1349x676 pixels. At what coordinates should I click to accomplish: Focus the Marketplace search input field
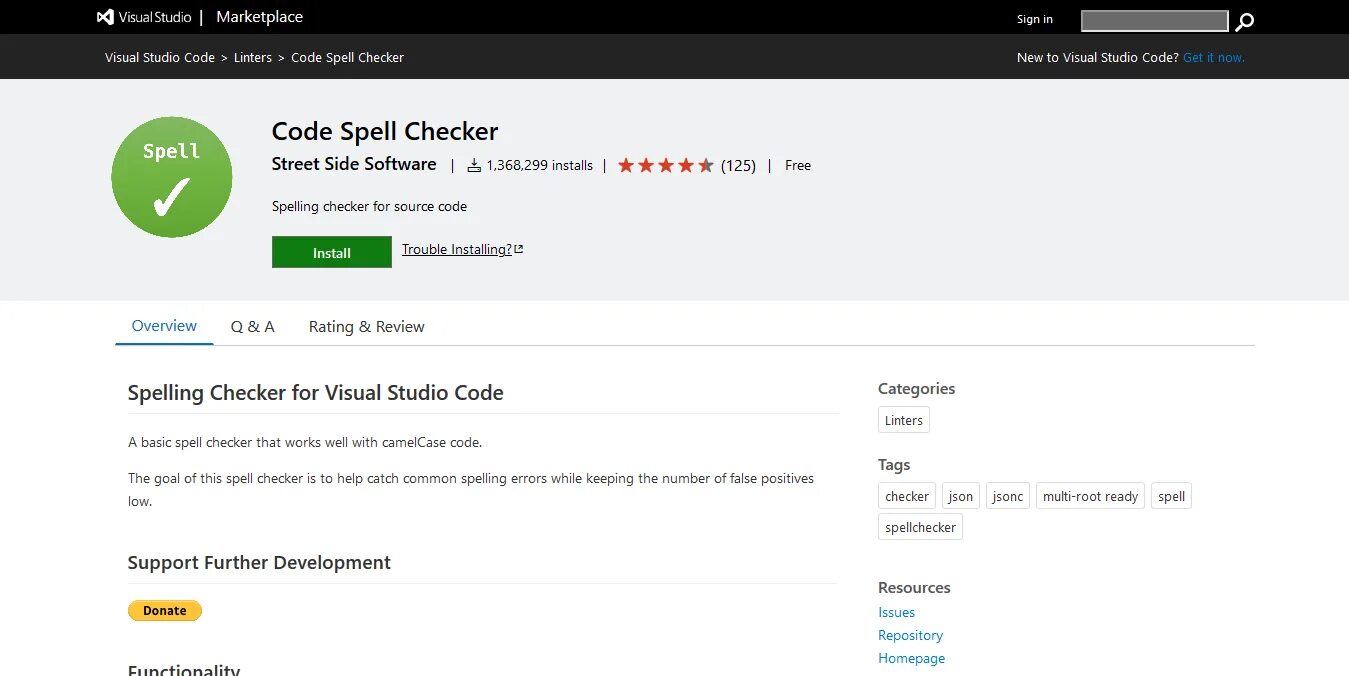pyautogui.click(x=1155, y=21)
